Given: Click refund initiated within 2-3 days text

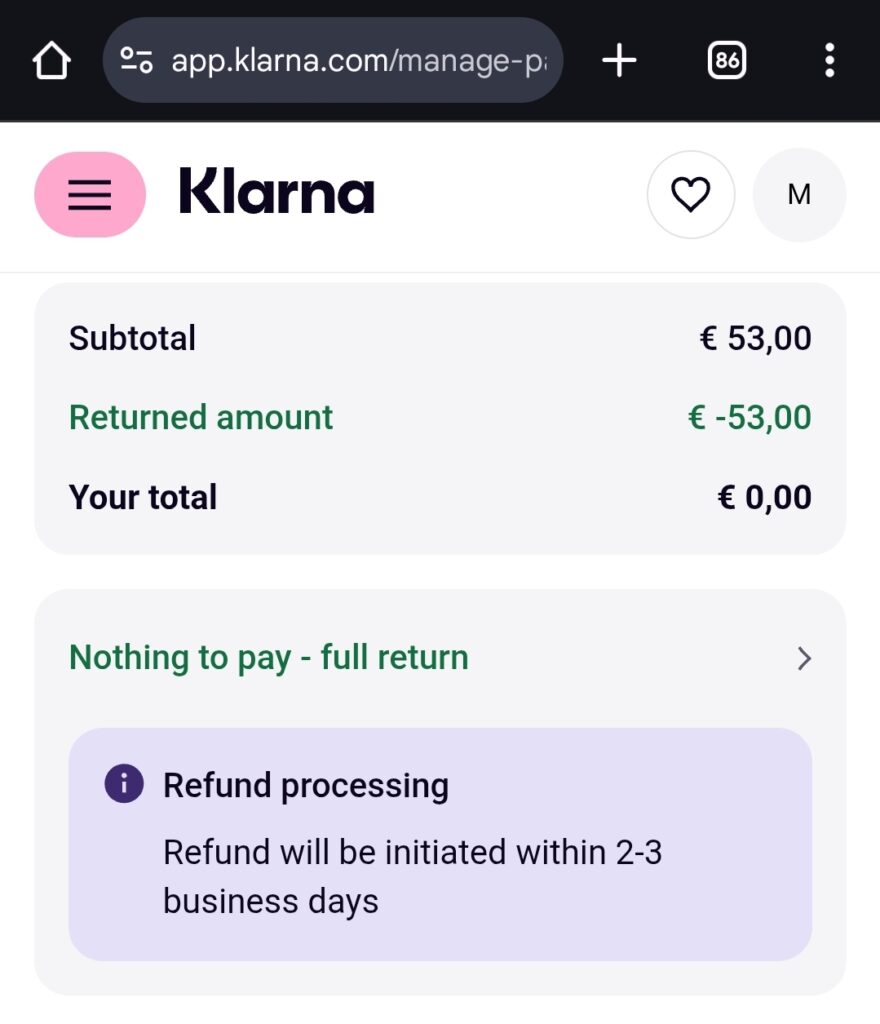Looking at the screenshot, I should click(x=413, y=876).
